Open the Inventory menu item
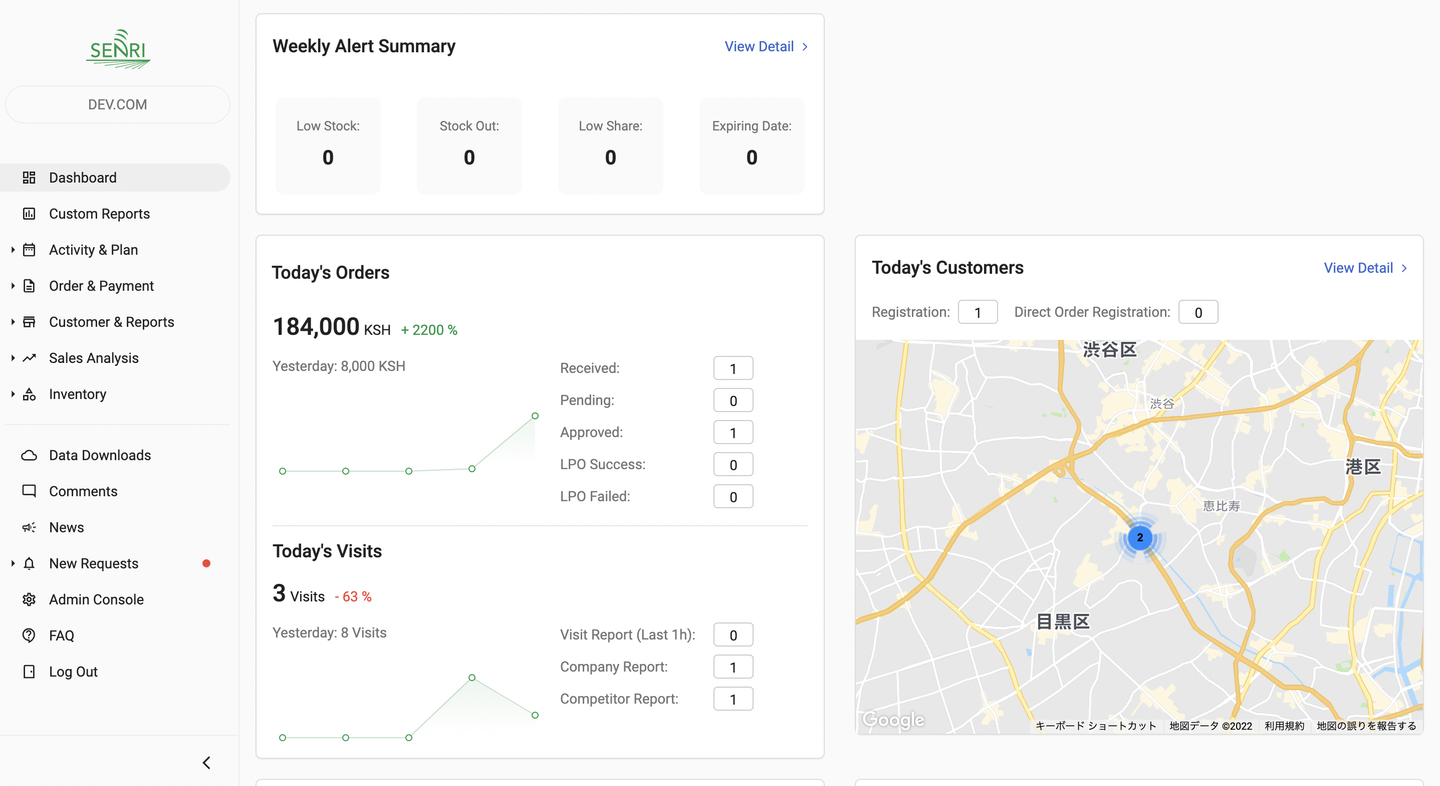Image resolution: width=1440 pixels, height=786 pixels. click(x=78, y=394)
